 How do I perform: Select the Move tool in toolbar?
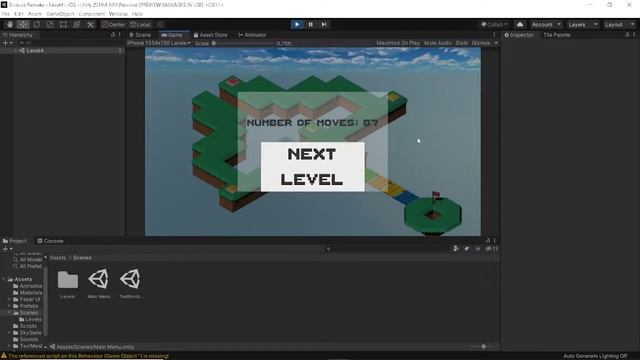click(23, 24)
